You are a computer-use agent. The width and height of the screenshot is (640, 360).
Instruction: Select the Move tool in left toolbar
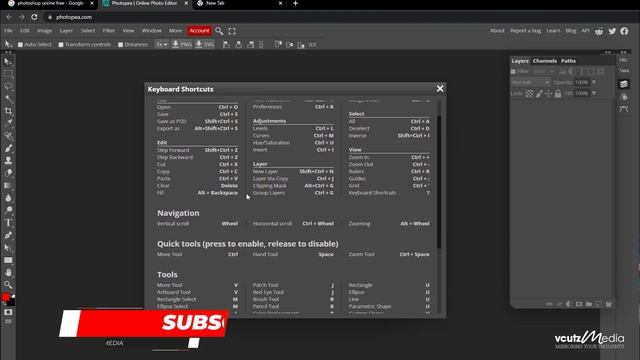[x=8, y=62]
